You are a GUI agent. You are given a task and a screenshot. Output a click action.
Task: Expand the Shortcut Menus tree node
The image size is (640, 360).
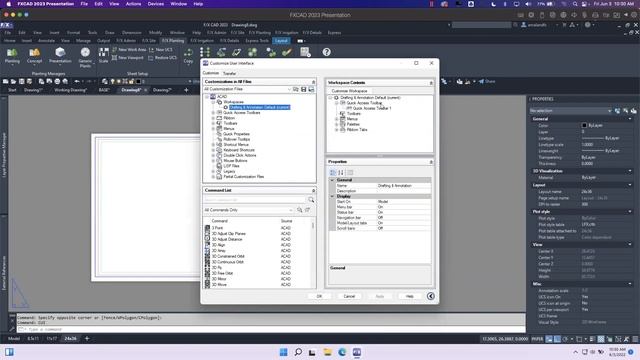[x=213, y=144]
